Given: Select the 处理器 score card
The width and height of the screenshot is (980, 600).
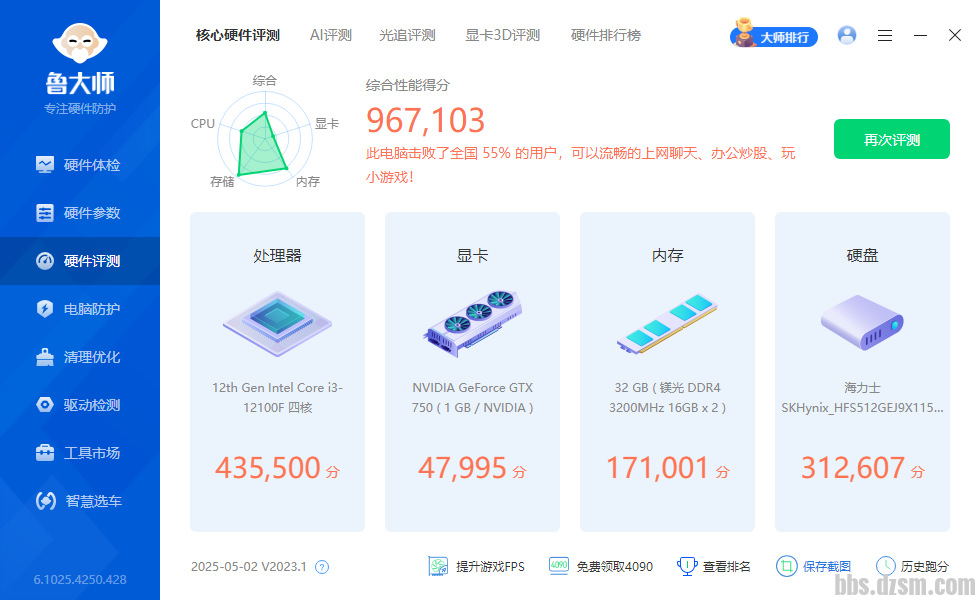Looking at the screenshot, I should [x=277, y=371].
